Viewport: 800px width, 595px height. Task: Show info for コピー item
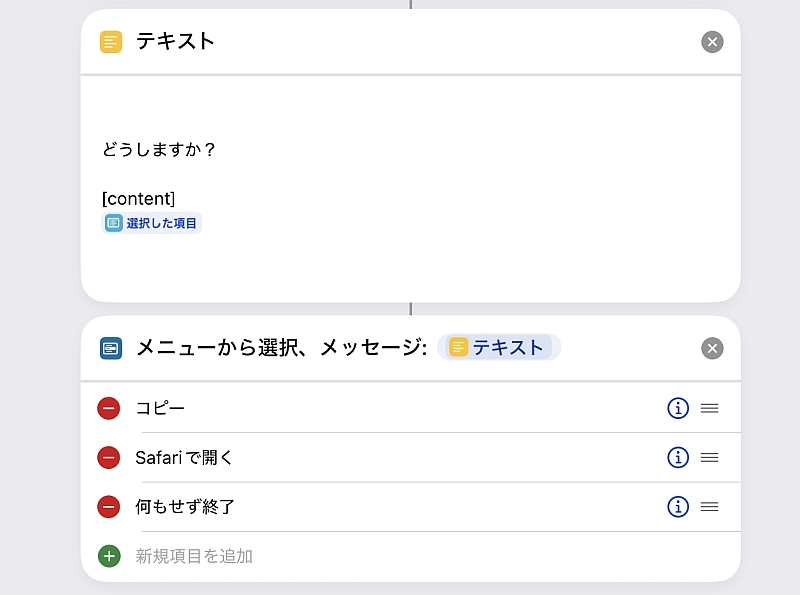tap(678, 408)
